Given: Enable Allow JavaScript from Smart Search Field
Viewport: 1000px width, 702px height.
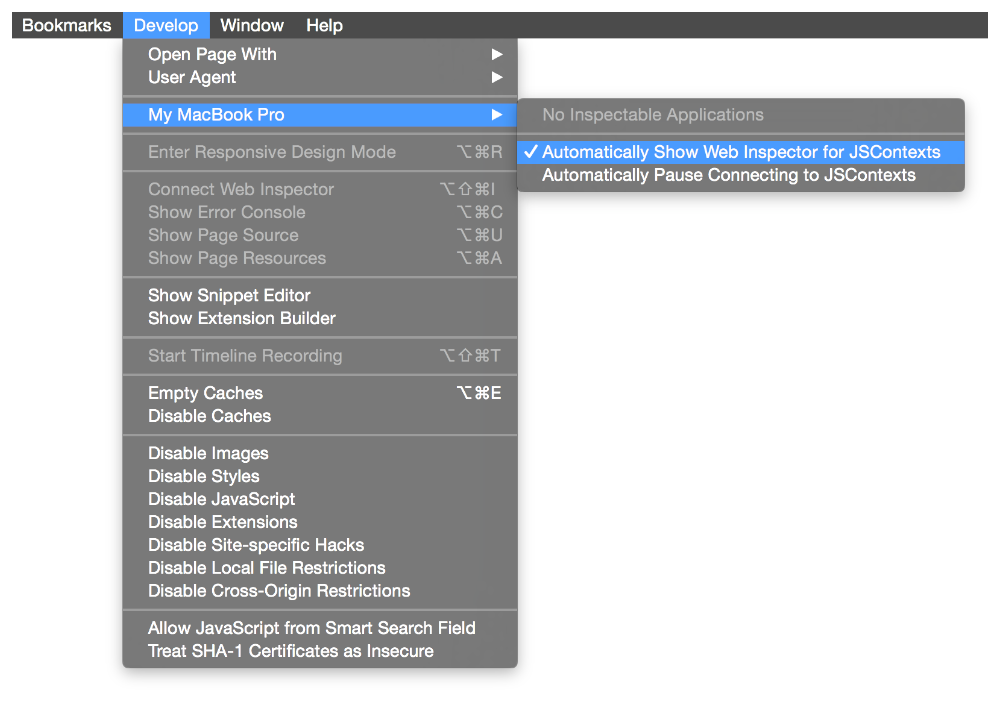Looking at the screenshot, I should click(312, 628).
